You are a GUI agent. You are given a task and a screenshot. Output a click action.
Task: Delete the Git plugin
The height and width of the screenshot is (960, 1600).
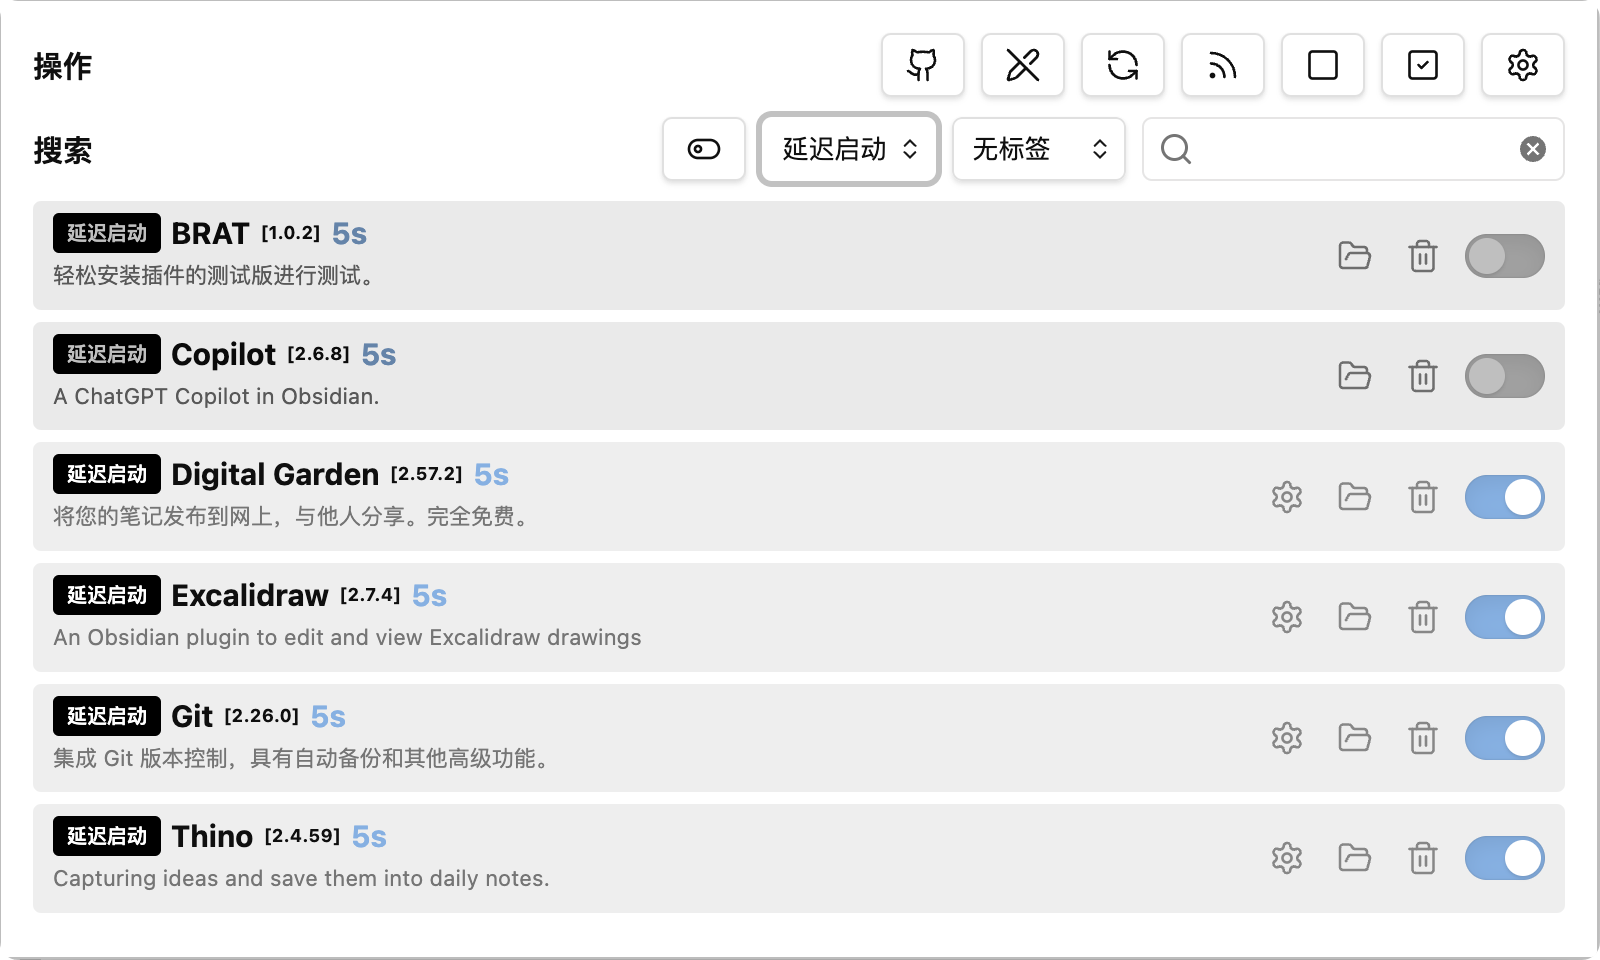coord(1422,738)
